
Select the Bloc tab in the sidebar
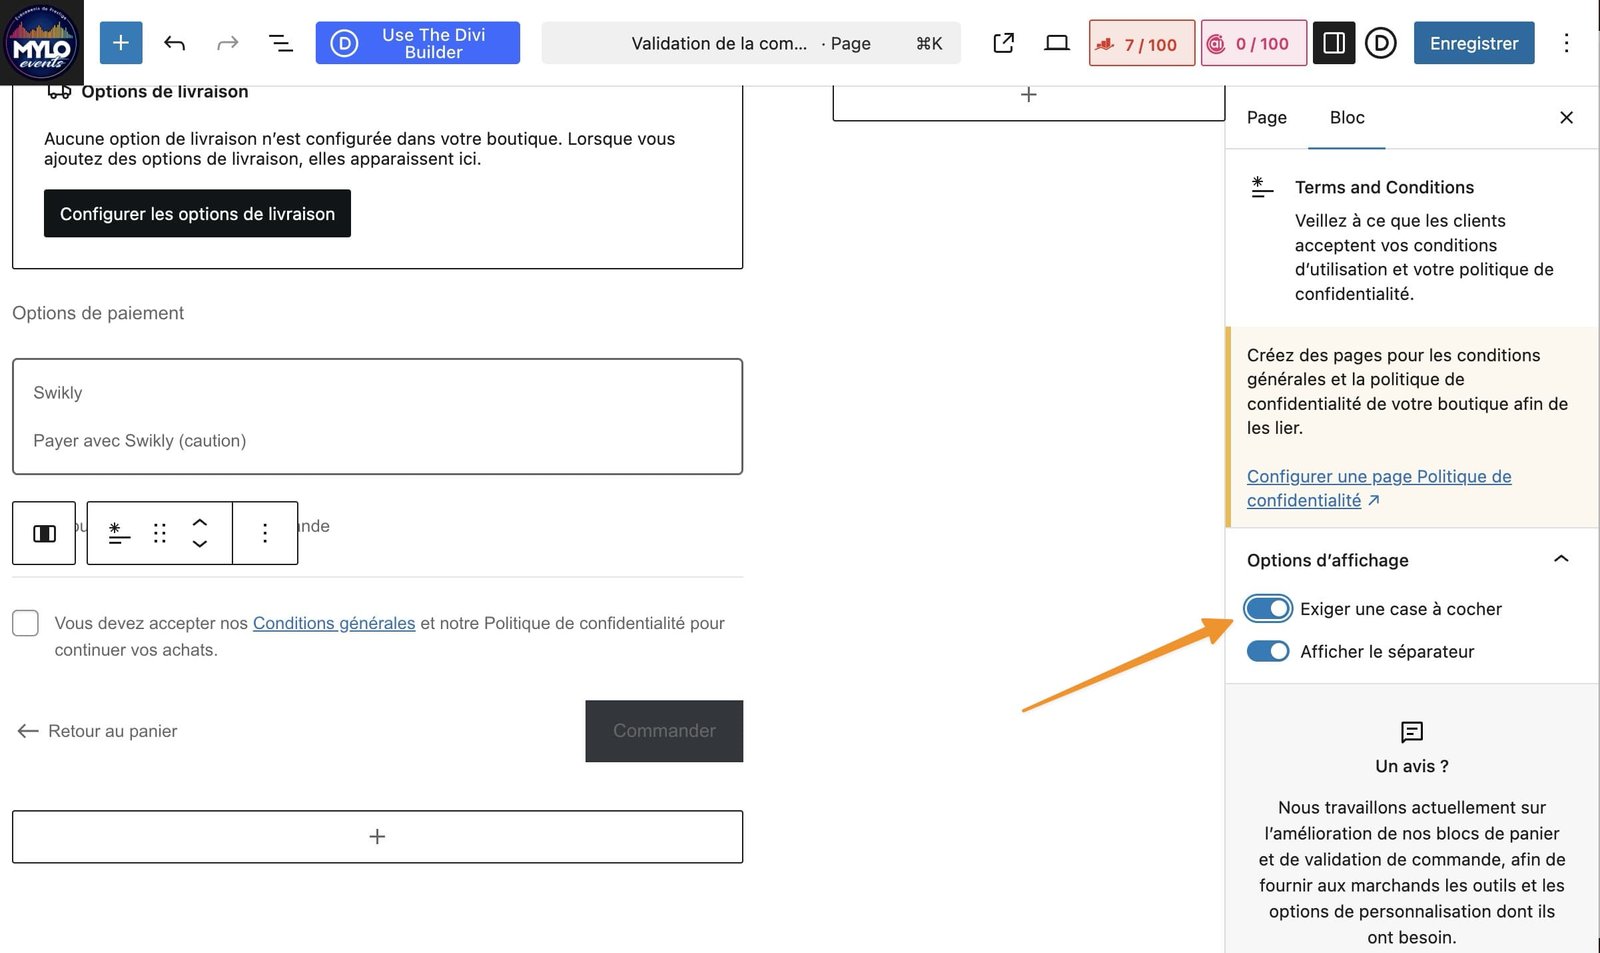click(1346, 117)
